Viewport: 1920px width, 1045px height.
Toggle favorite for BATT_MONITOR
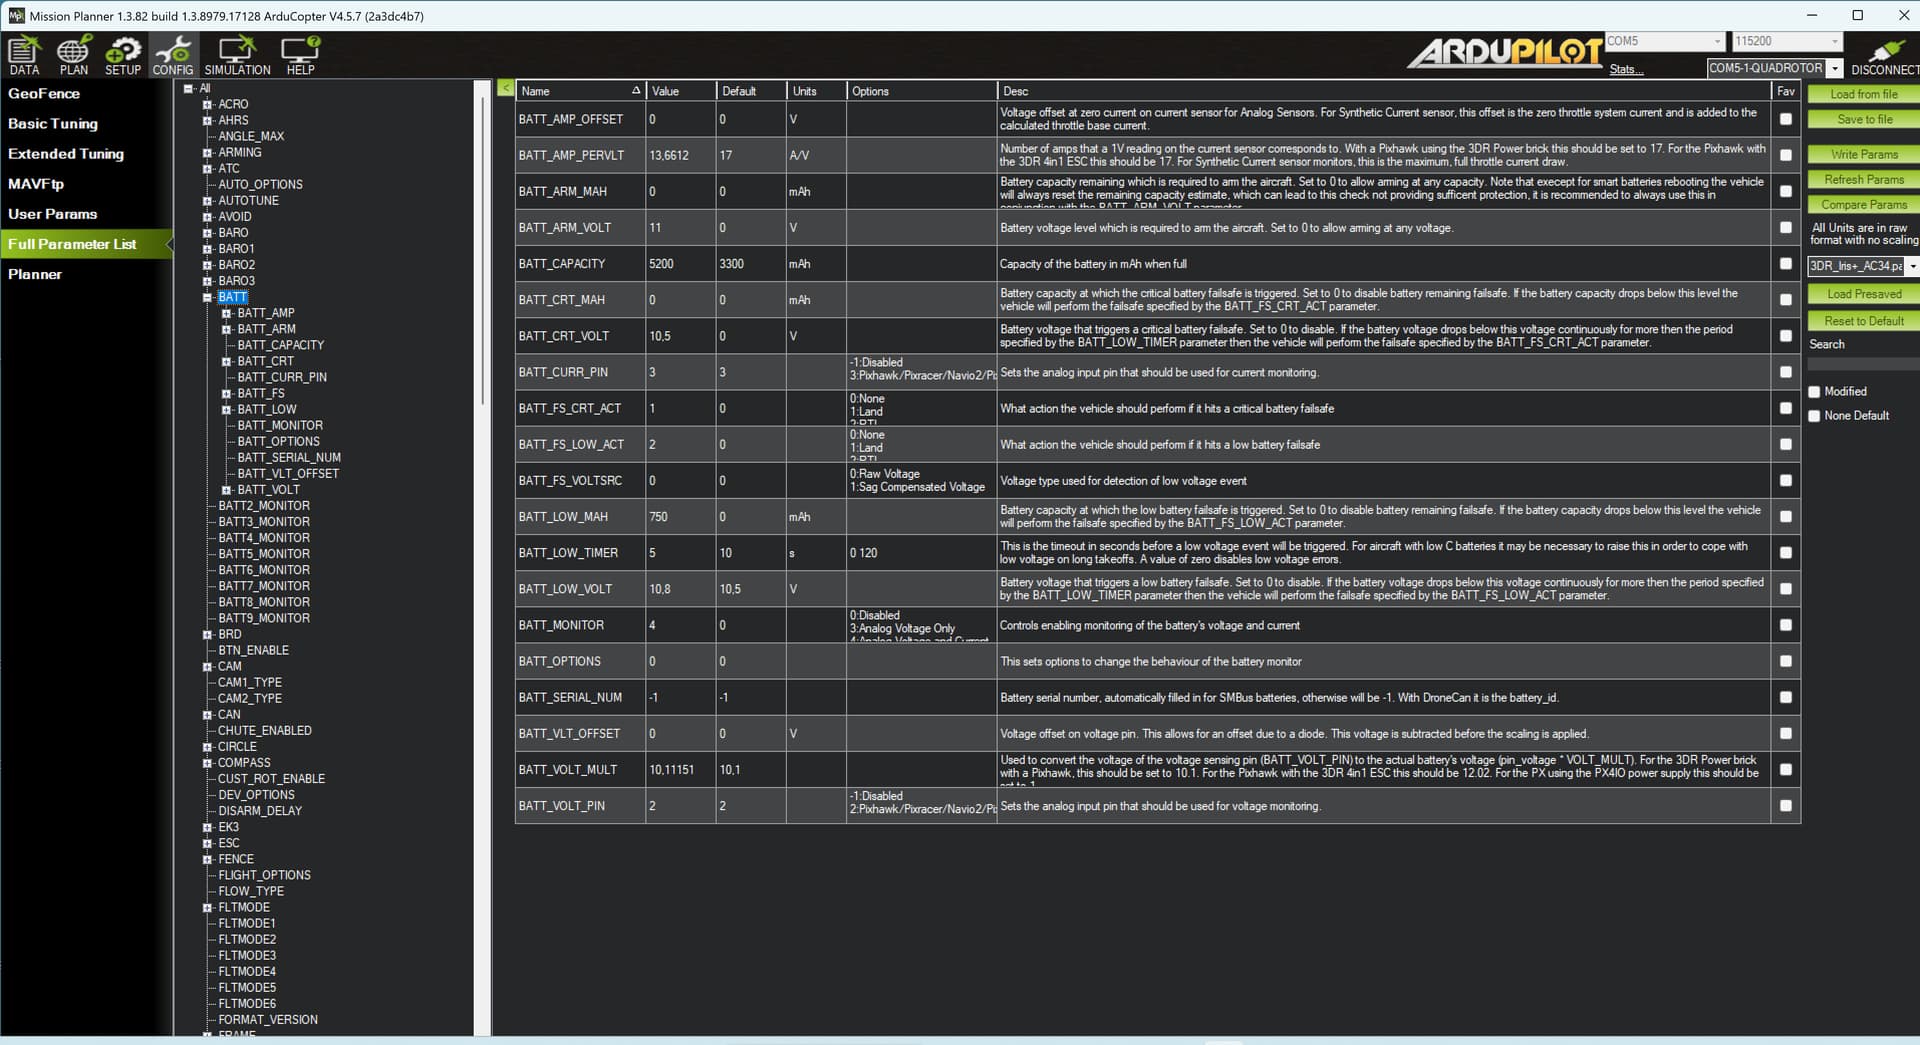point(1785,625)
